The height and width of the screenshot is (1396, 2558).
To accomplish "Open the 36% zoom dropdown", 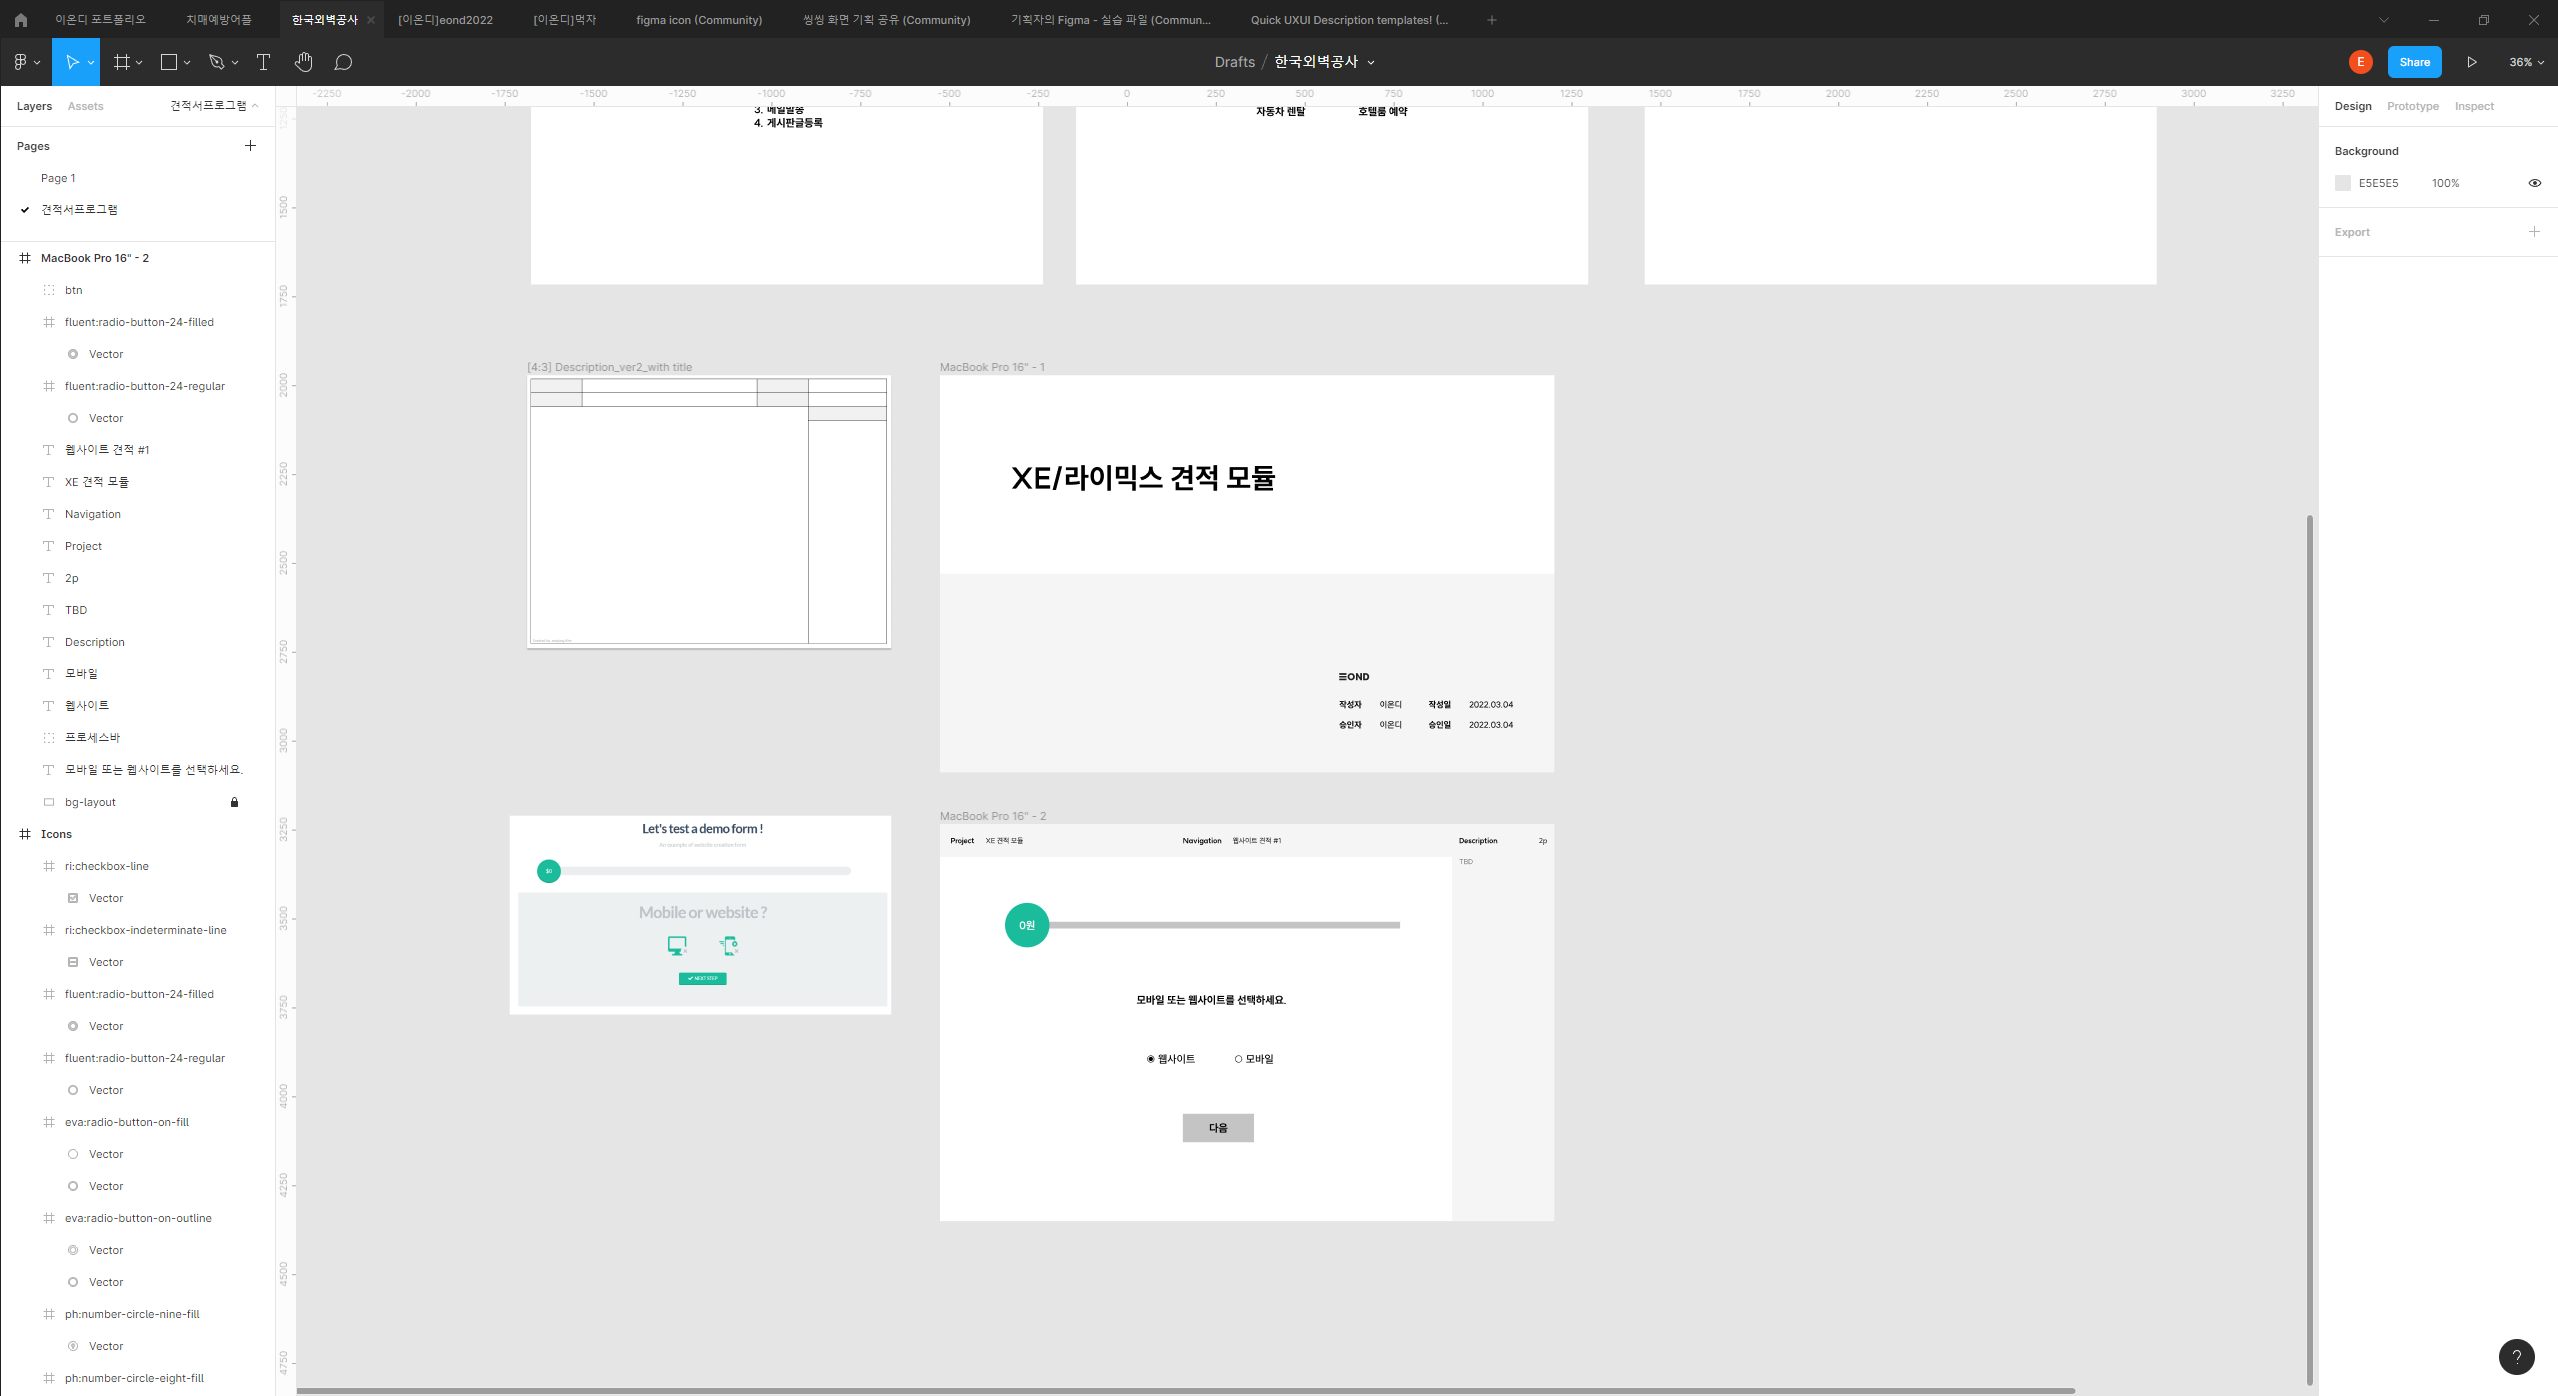I will 2526,62.
